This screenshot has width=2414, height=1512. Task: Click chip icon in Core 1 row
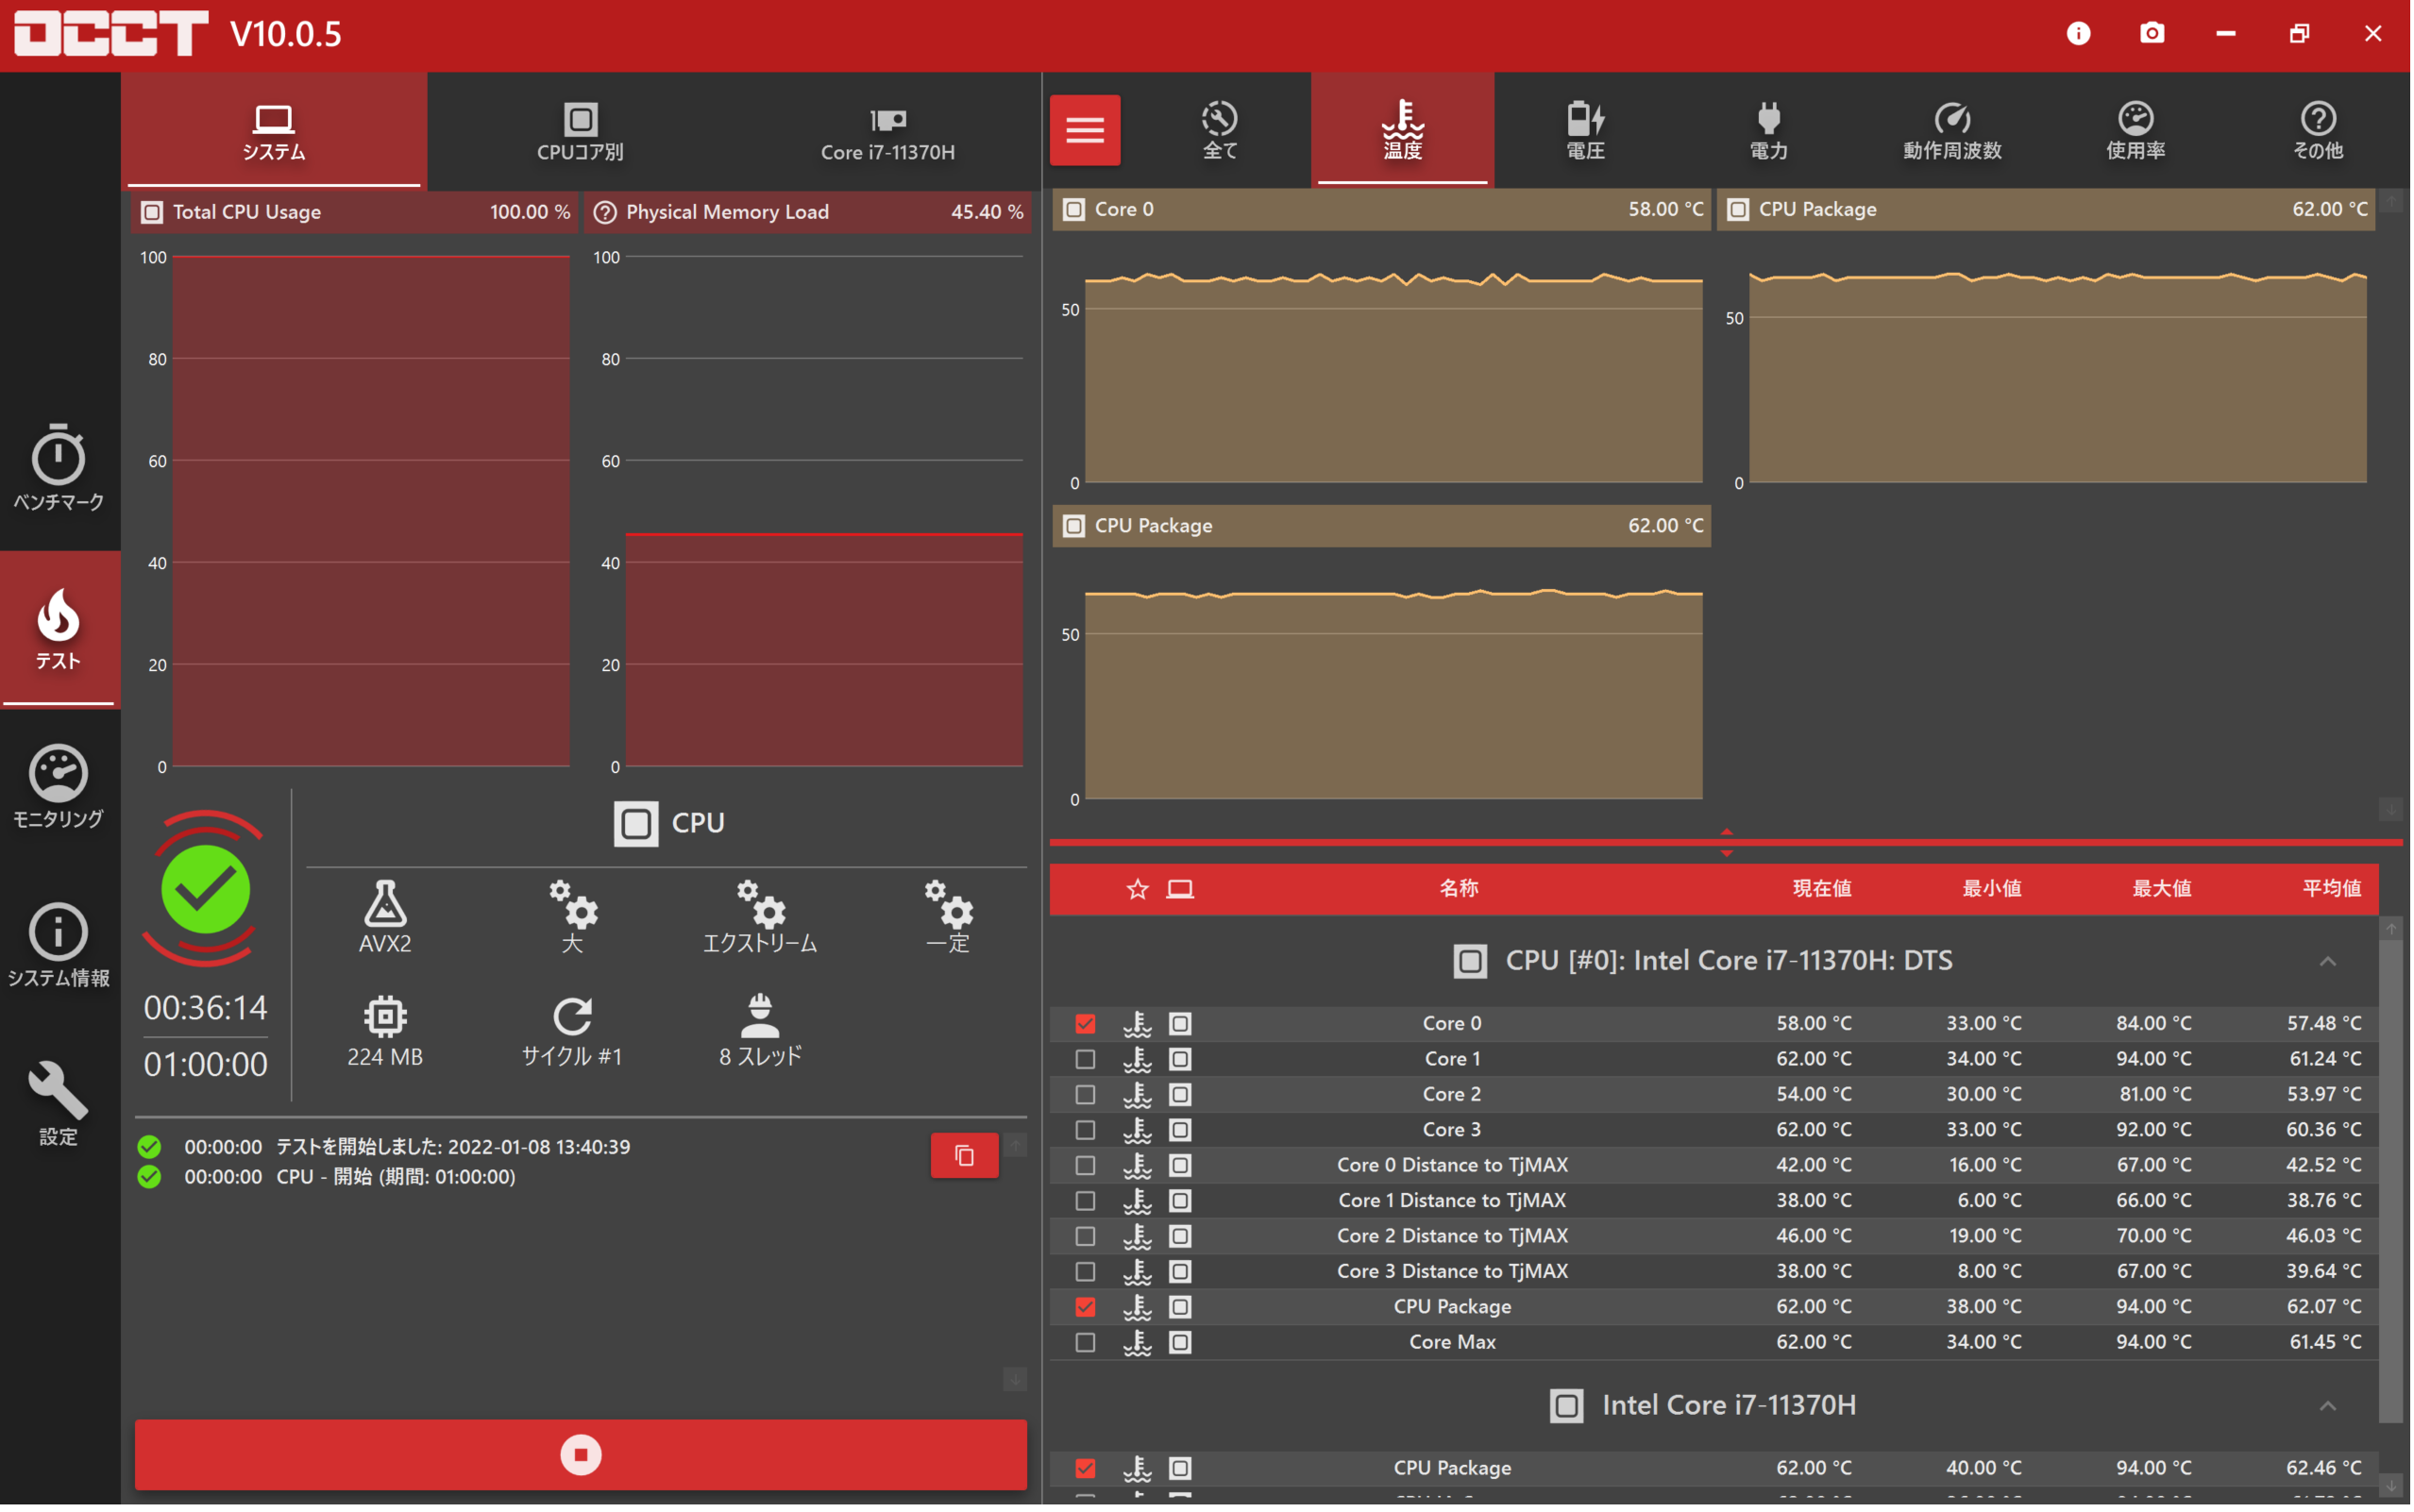1182,1060
